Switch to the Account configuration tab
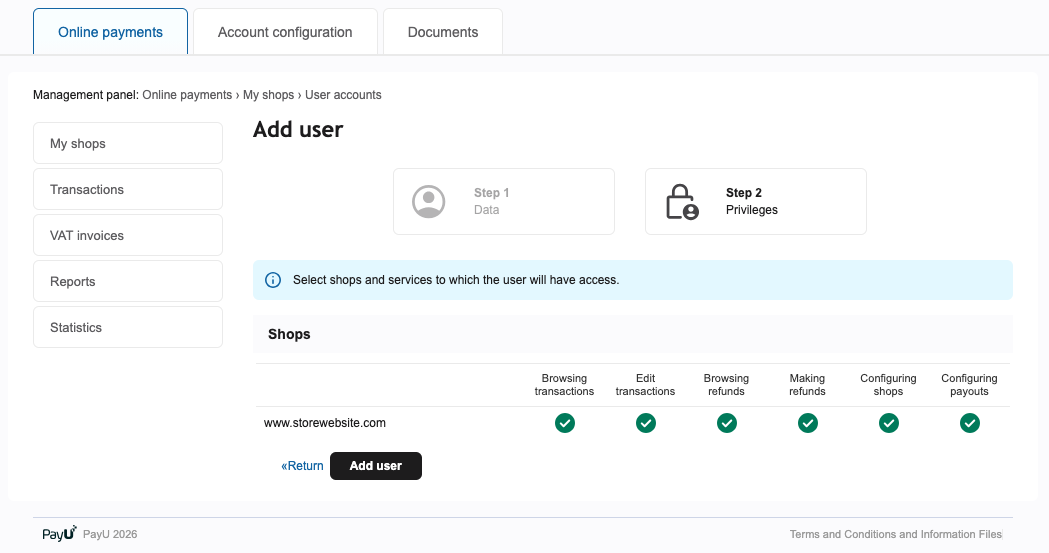 (x=285, y=32)
